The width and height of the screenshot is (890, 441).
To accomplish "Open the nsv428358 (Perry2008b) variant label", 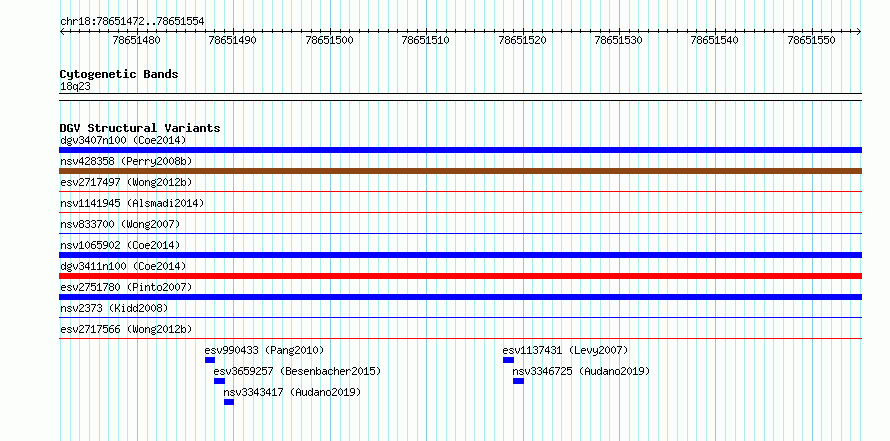I will (126, 161).
